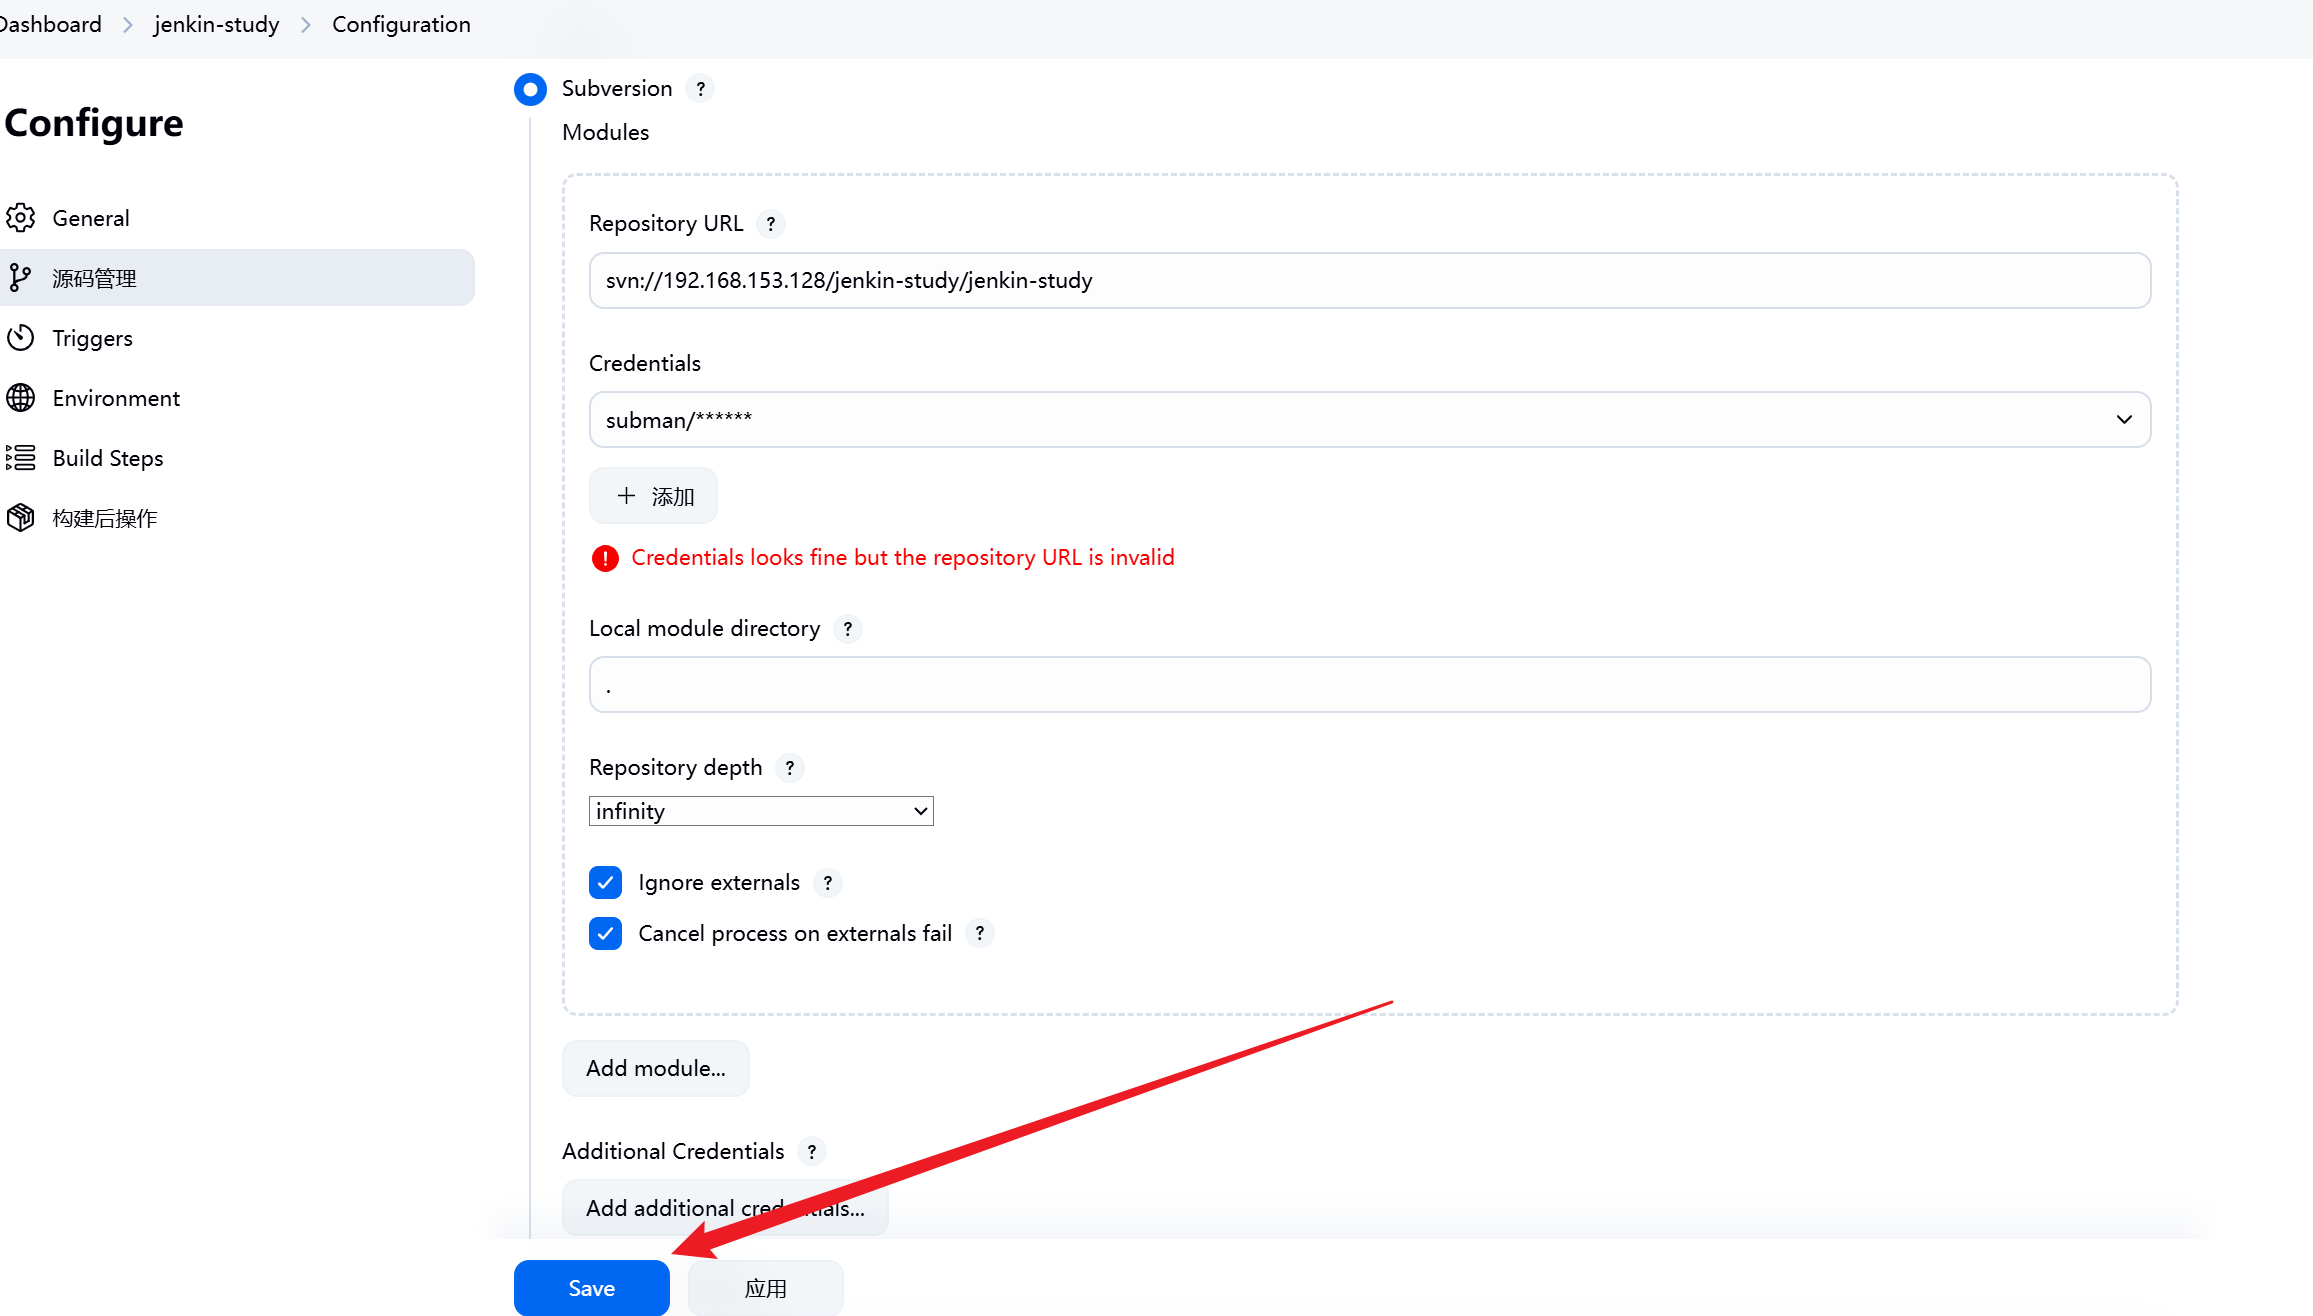
Task: Click the 添加 add credentials button
Action: 653,496
